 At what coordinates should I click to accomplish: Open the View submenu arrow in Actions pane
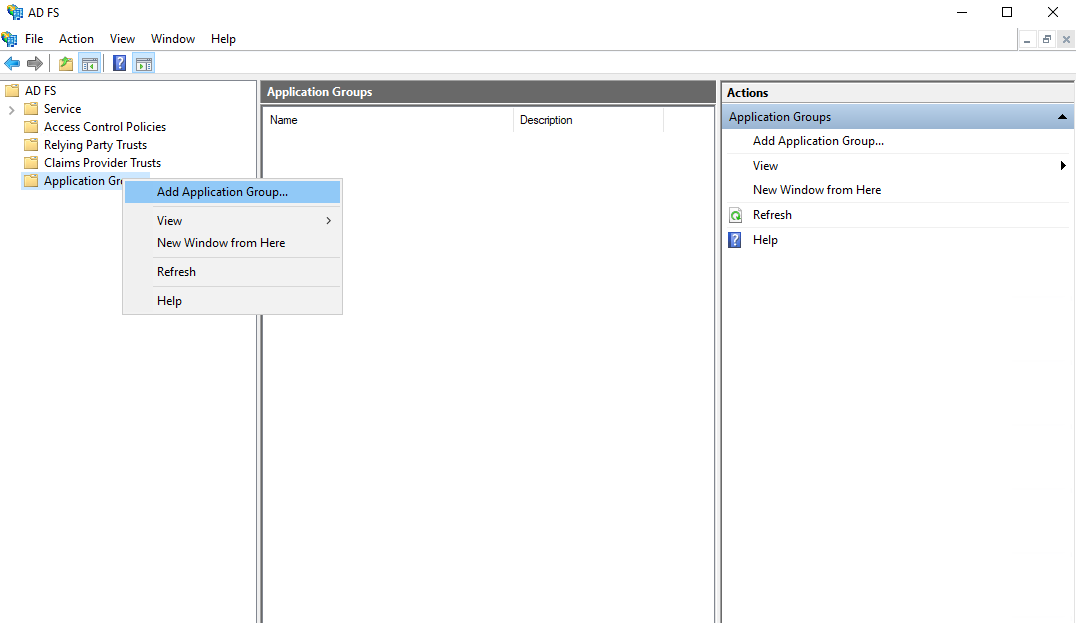1063,166
